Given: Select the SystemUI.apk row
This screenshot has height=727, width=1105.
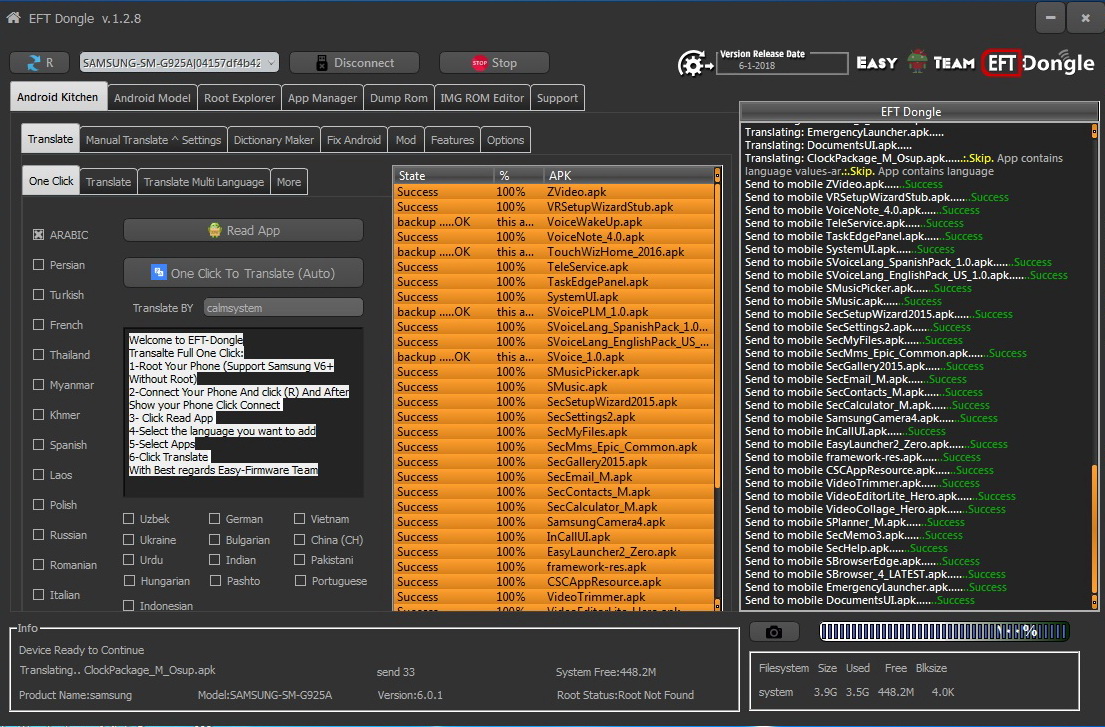Looking at the screenshot, I should 554,297.
